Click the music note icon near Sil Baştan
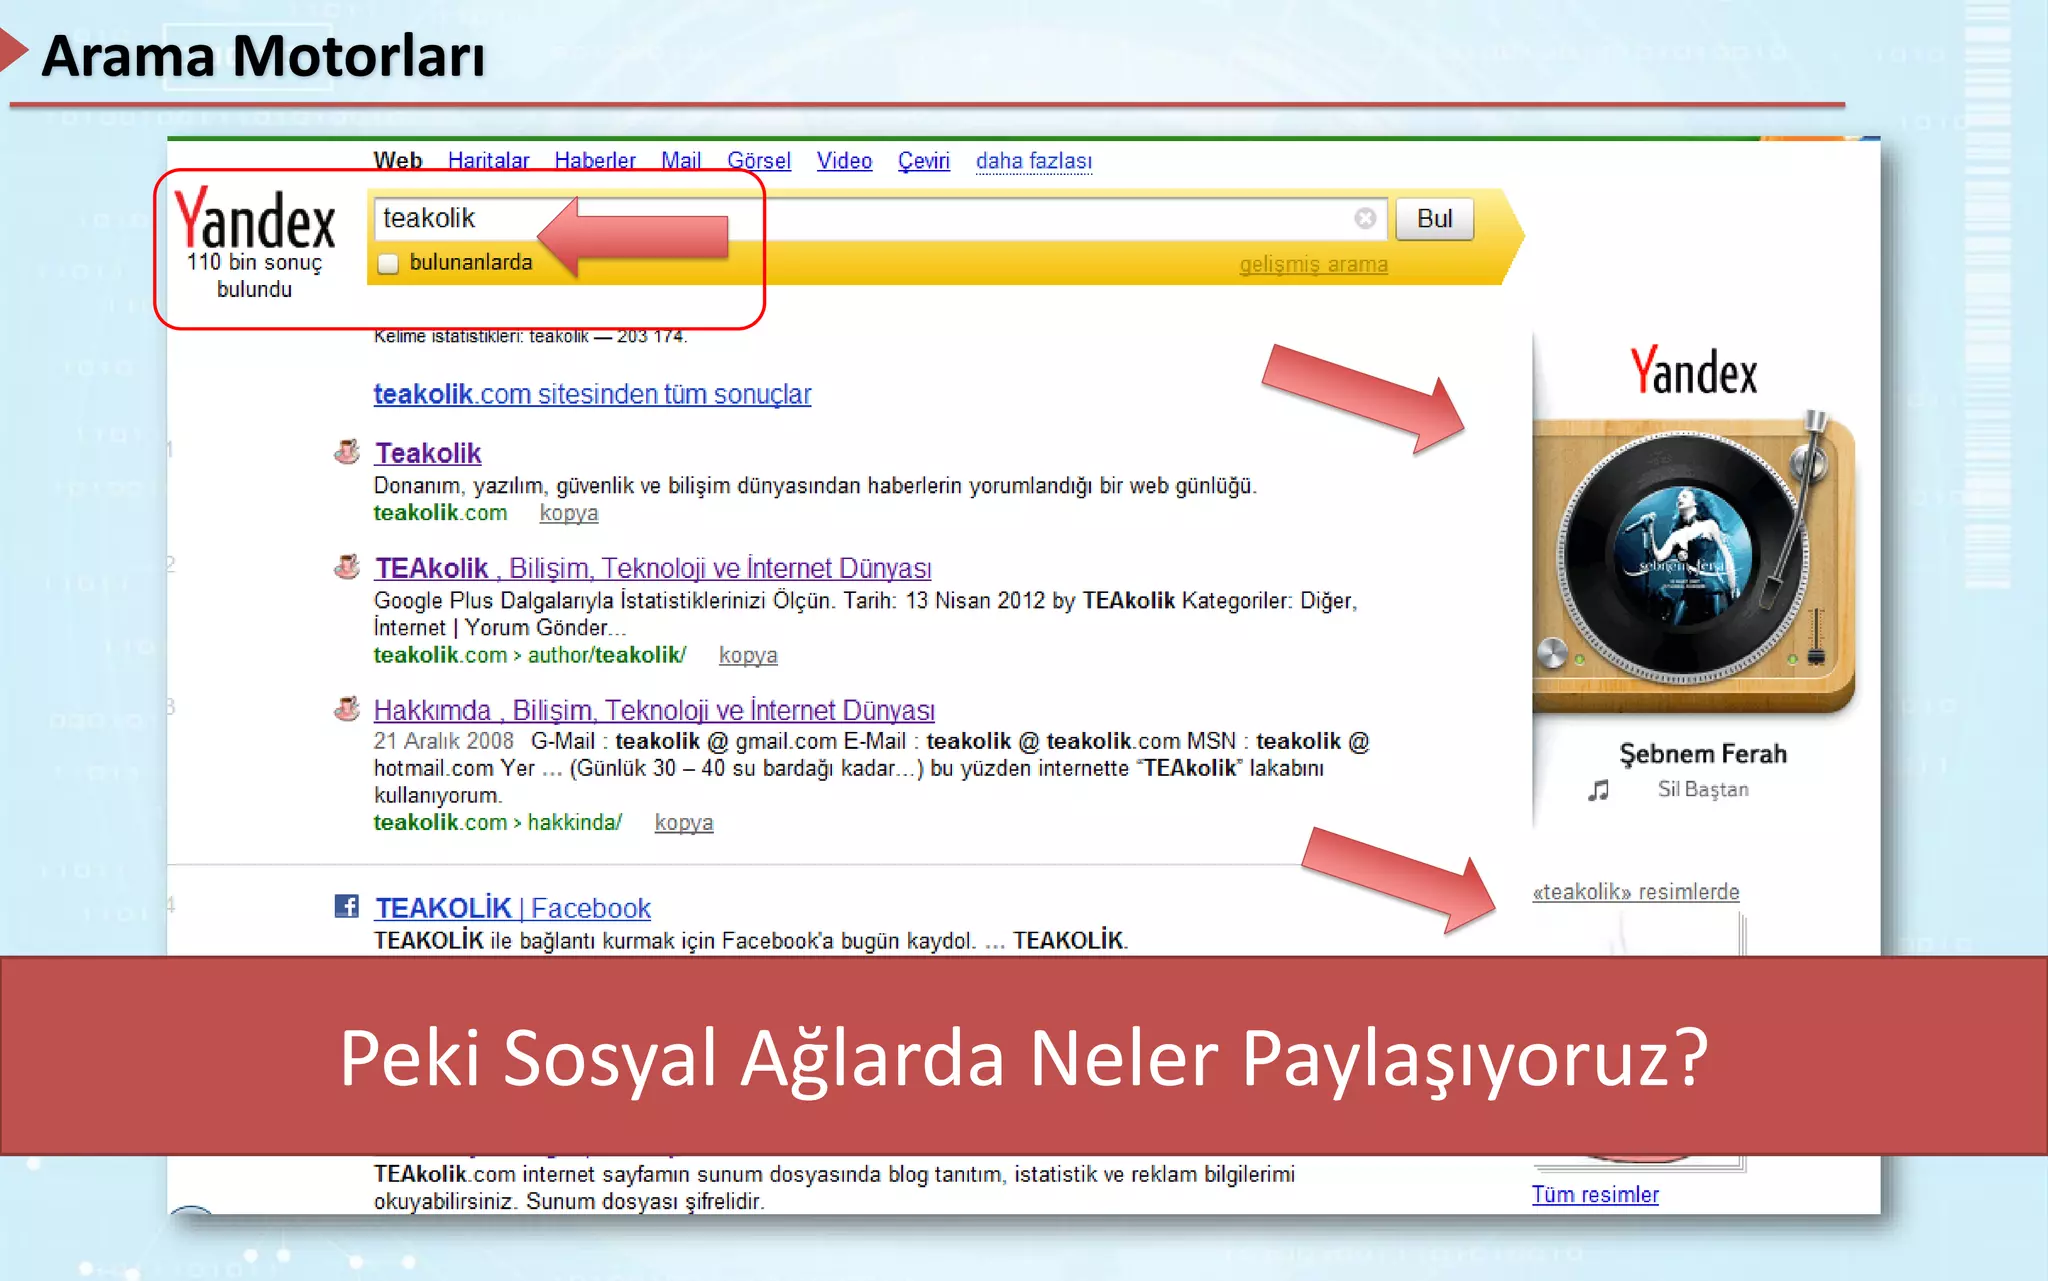The image size is (2048, 1281). (1598, 790)
